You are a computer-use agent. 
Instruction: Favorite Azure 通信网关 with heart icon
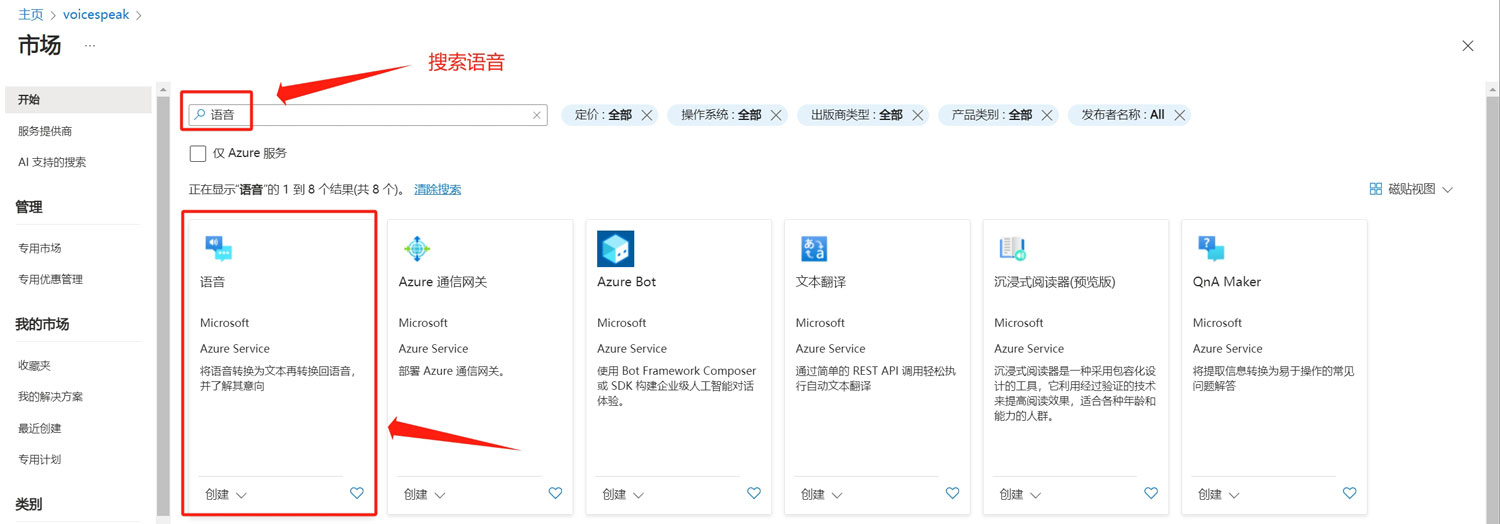[556, 493]
